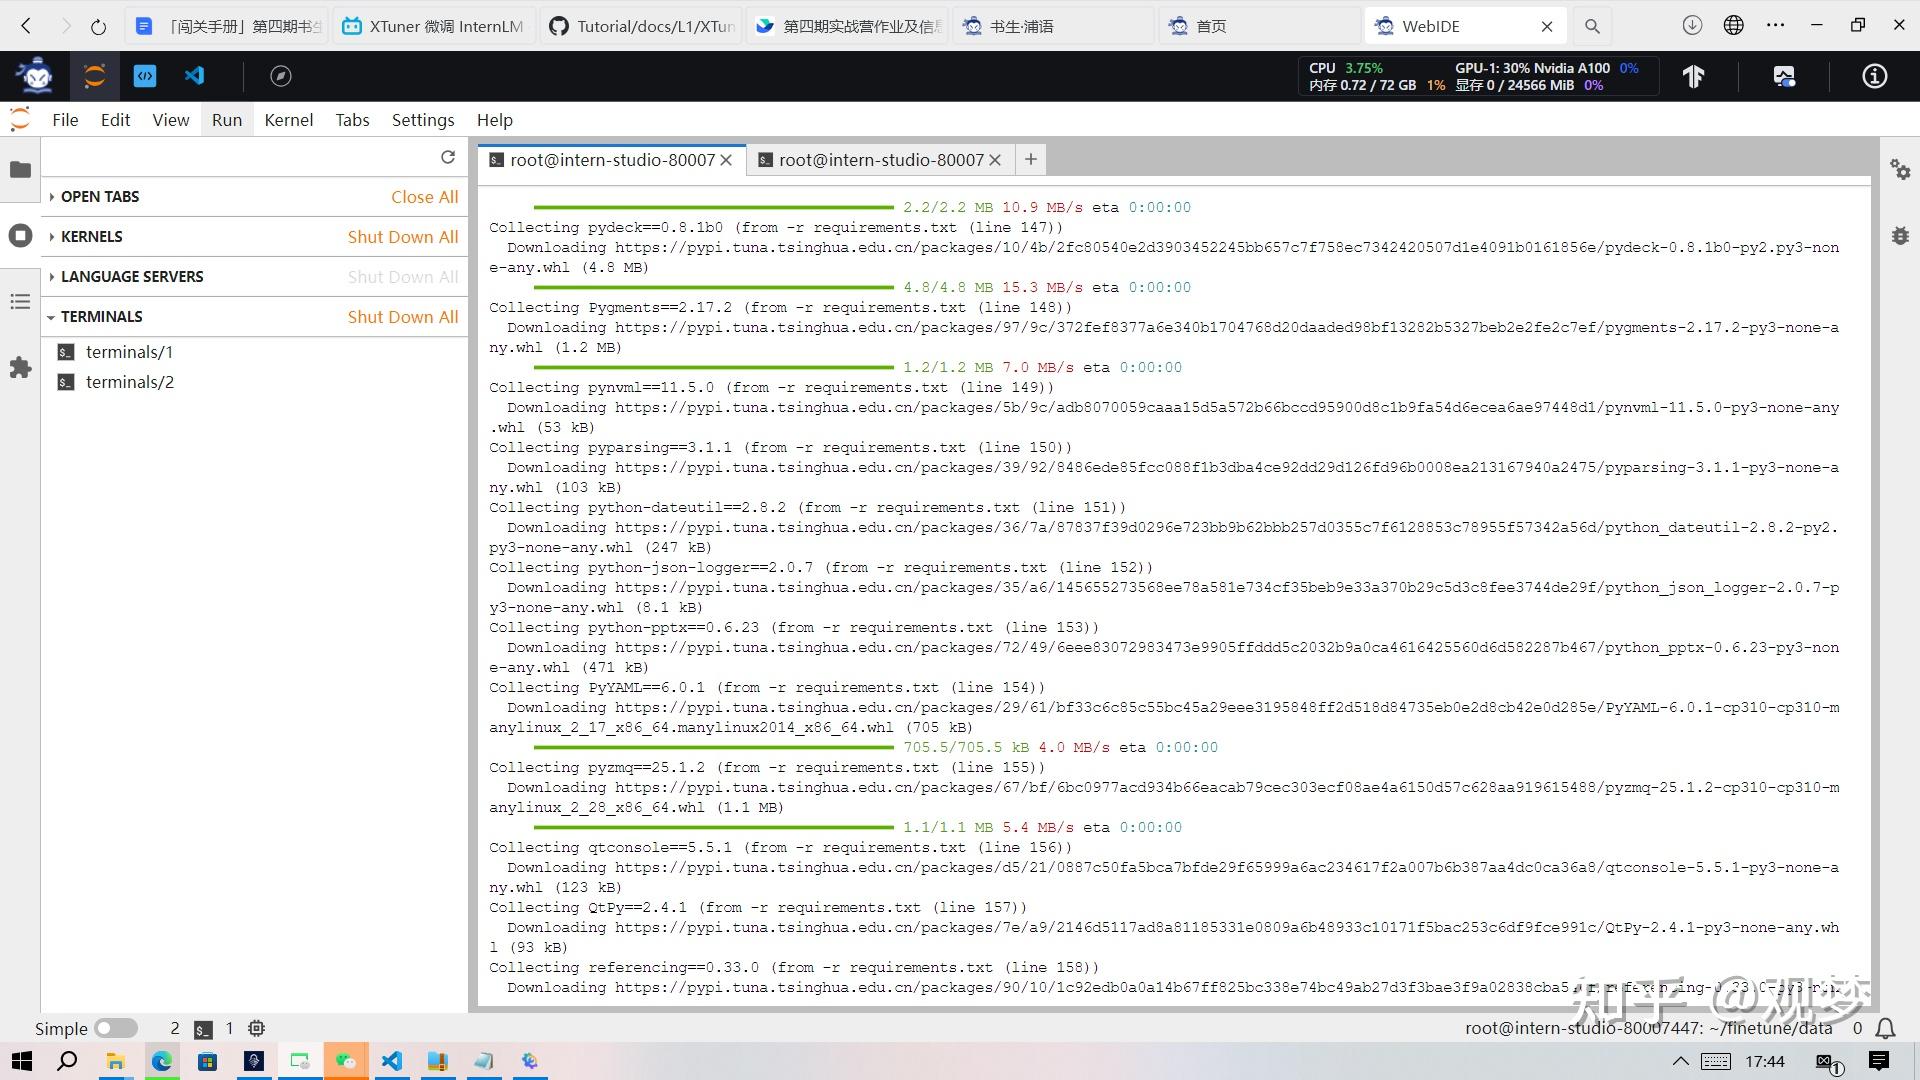Switch to the GitHub Tutorial browser tab
The image size is (1920, 1080).
click(x=642, y=26)
